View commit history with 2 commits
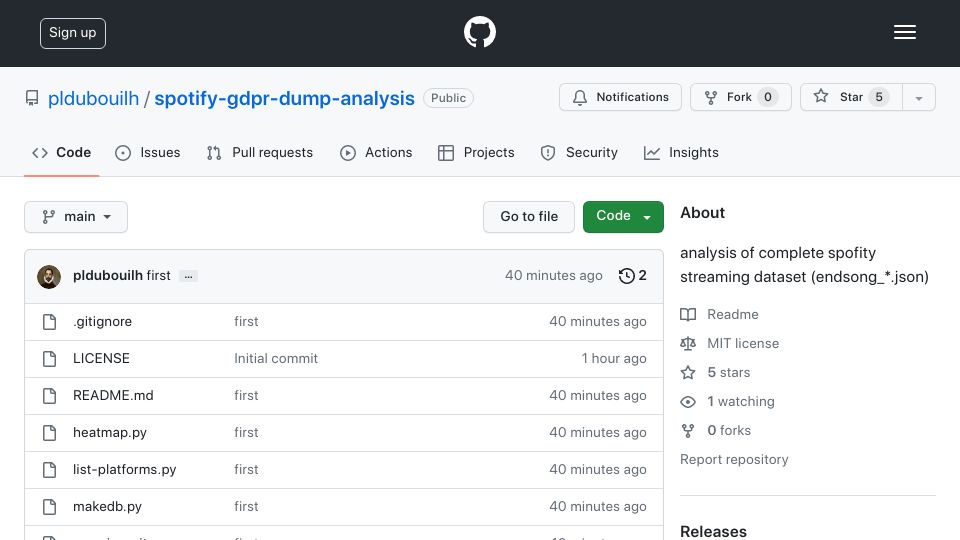The height and width of the screenshot is (540, 960). [x=632, y=276]
